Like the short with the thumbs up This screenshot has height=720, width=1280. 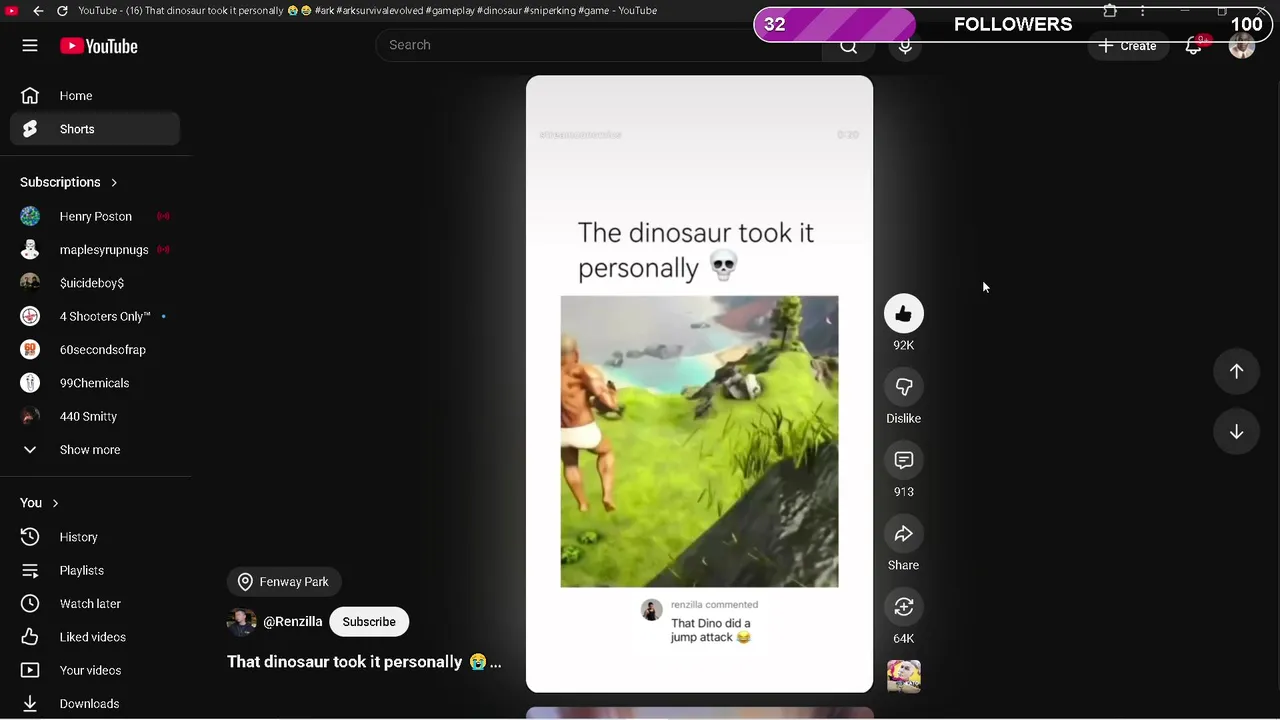904,314
